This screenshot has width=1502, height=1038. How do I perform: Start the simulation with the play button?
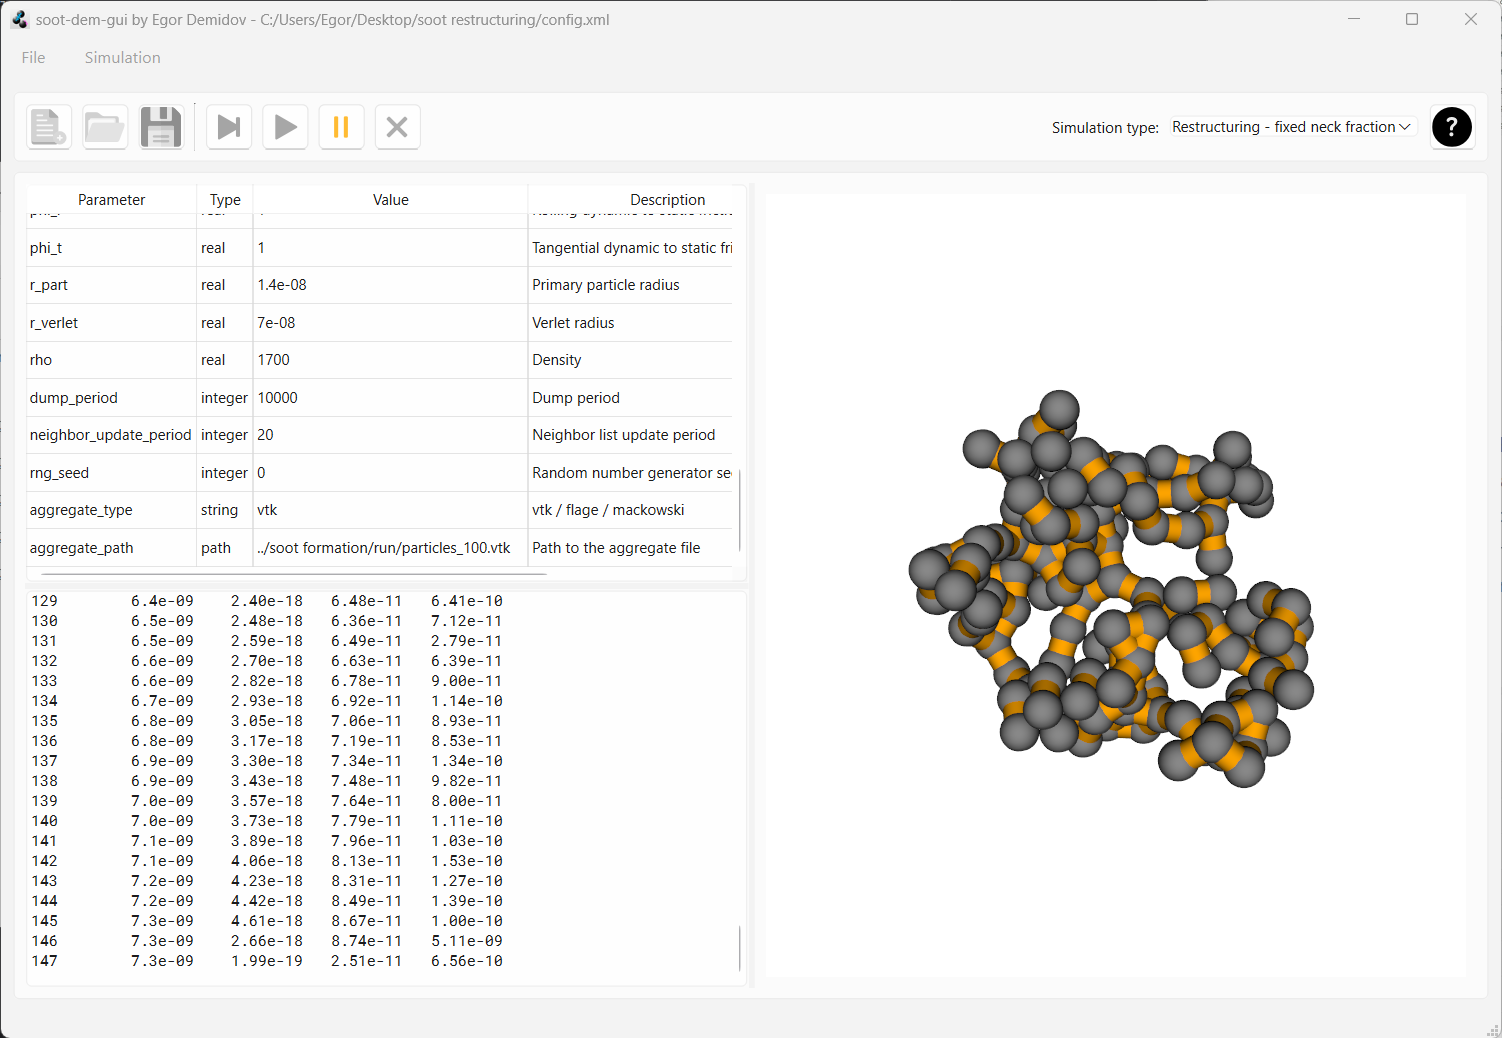[x=285, y=127]
